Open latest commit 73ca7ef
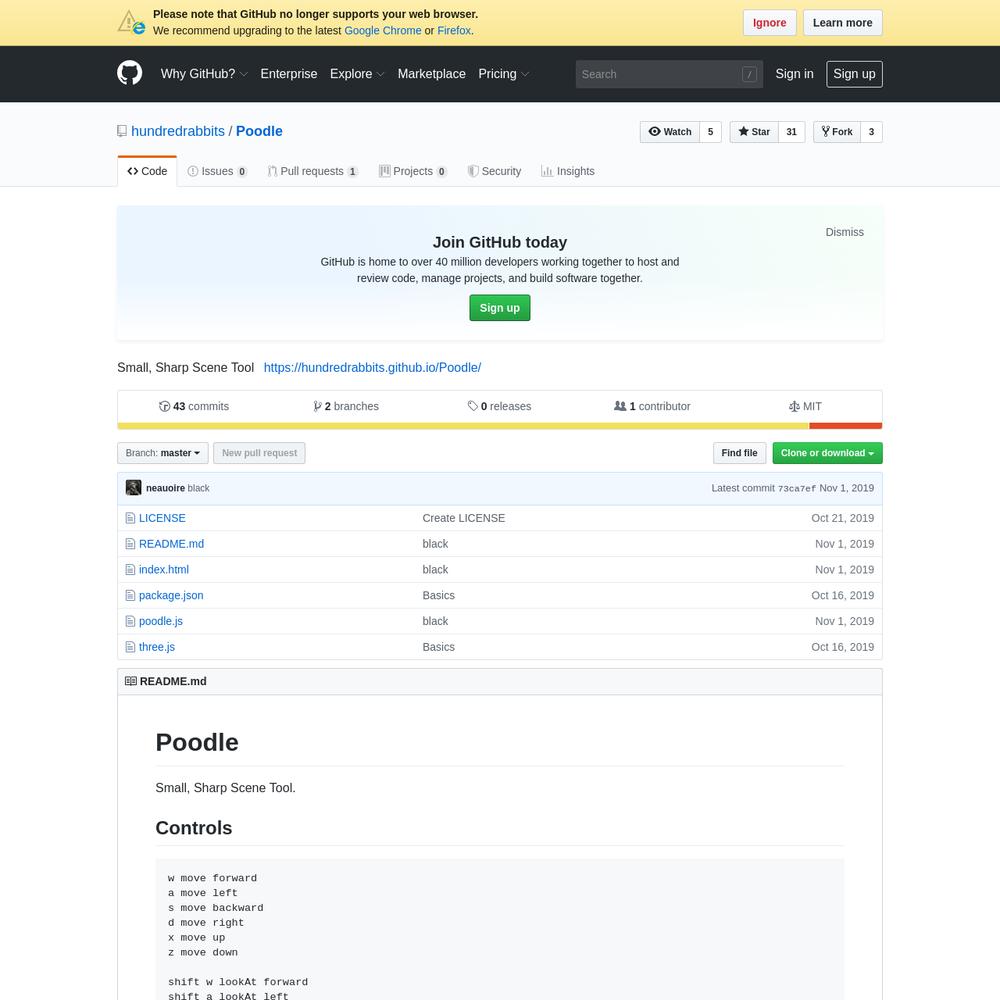The width and height of the screenshot is (1000, 1000). coord(797,489)
